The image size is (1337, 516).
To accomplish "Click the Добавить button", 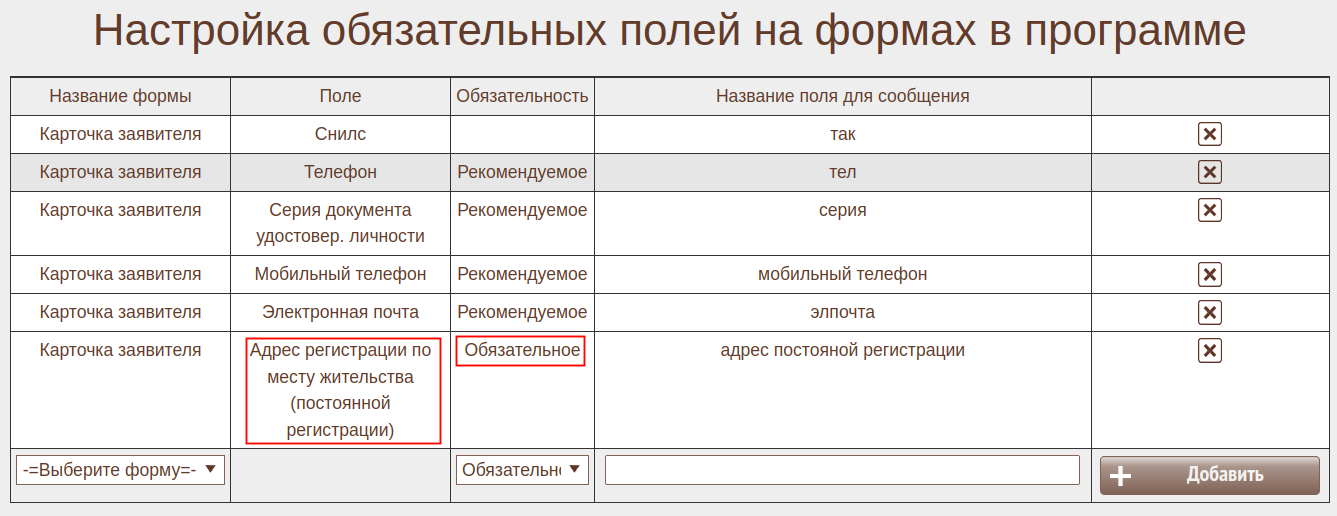I will (1209, 475).
